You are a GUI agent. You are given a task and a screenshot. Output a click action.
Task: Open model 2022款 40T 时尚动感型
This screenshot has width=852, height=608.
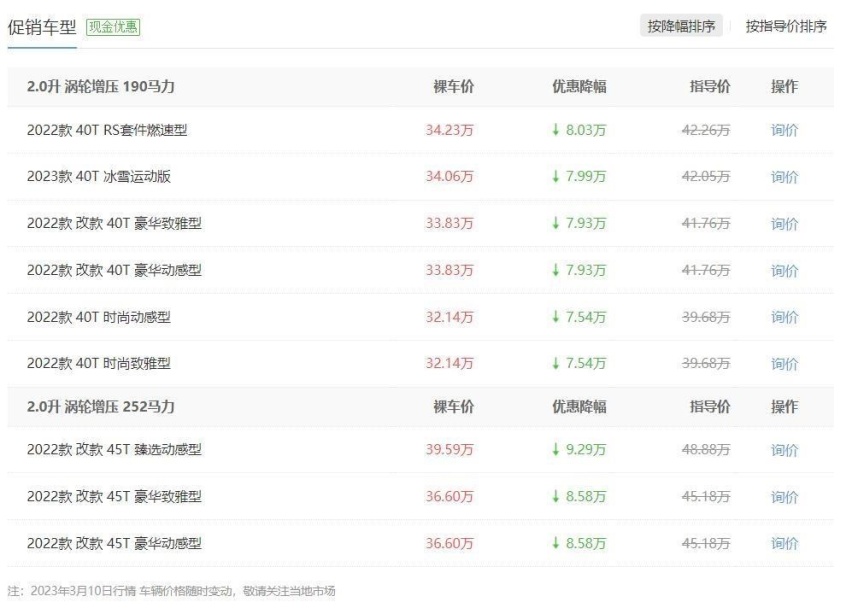pos(99,317)
